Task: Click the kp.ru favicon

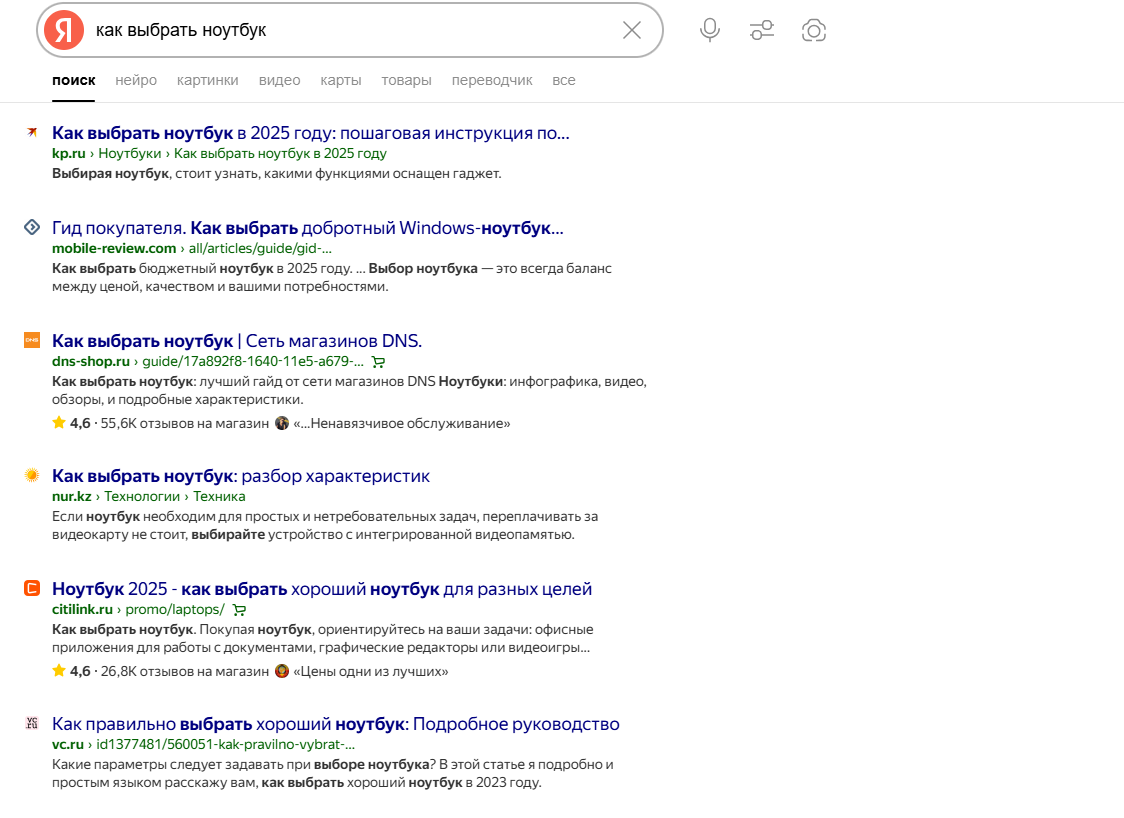Action: [x=32, y=132]
